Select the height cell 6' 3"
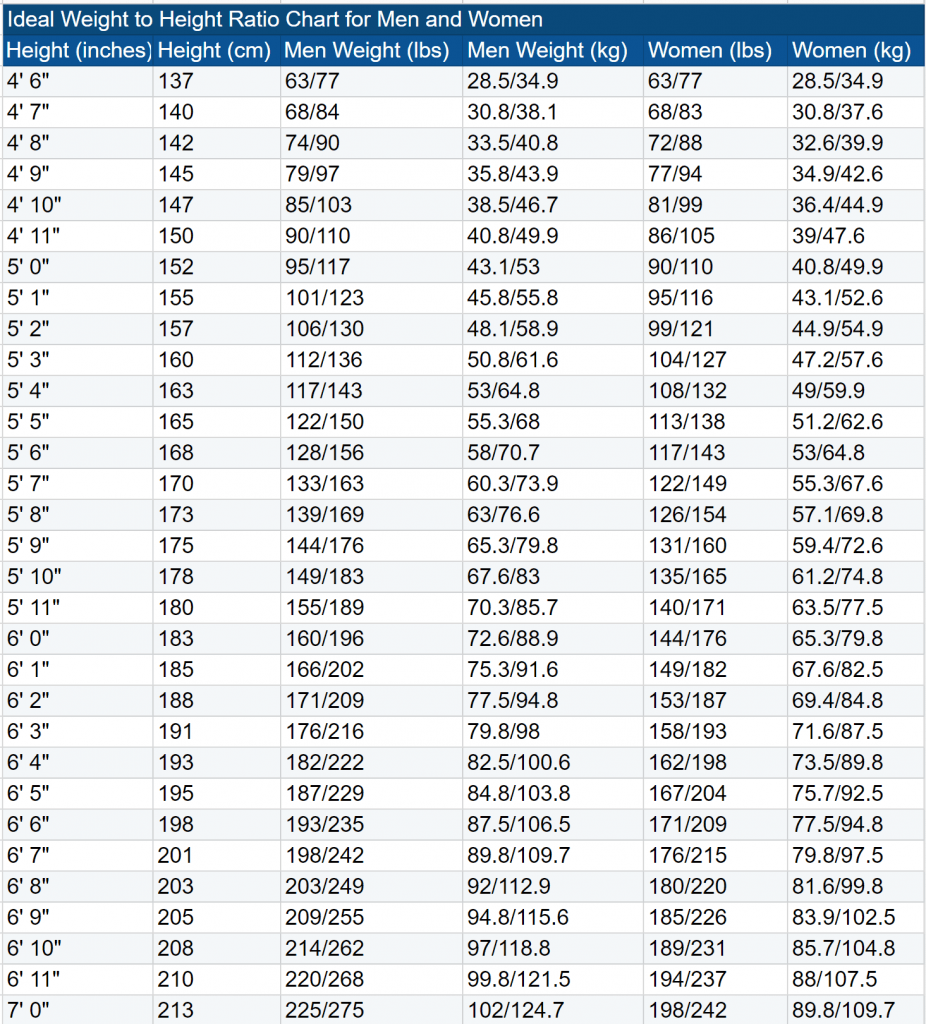926x1024 pixels. coord(78,731)
